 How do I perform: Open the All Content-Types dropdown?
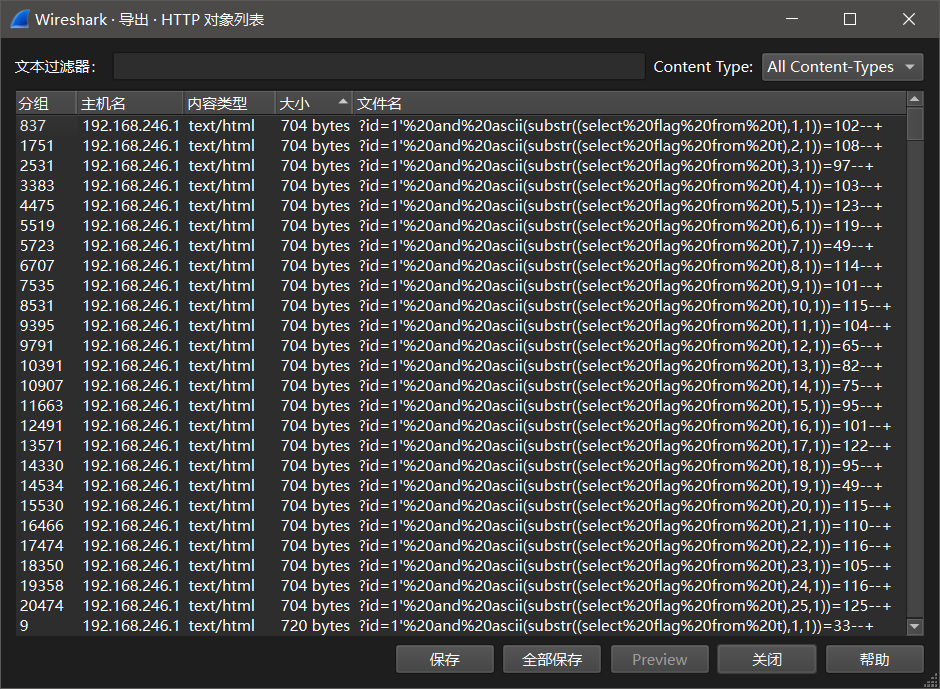click(x=842, y=67)
